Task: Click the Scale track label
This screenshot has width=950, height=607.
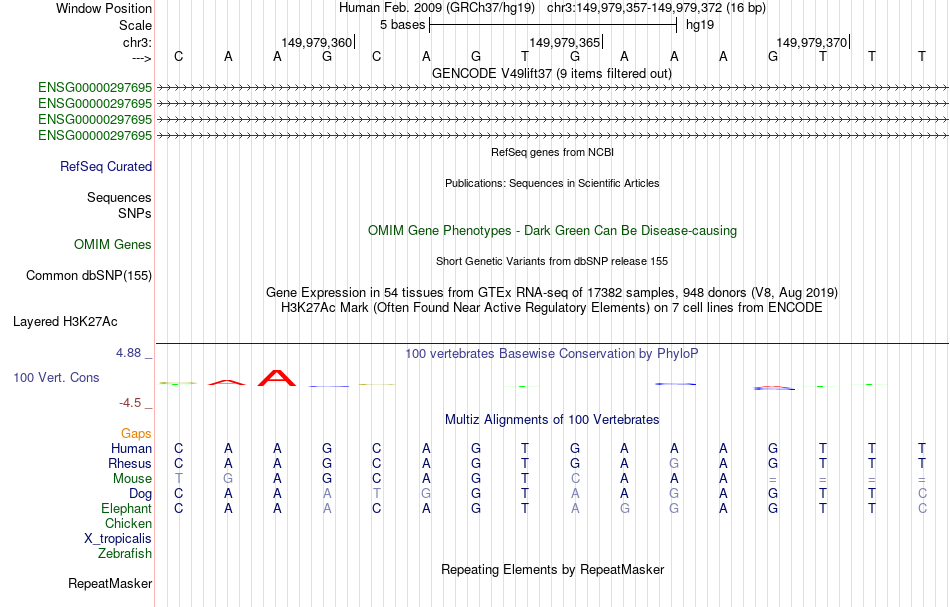Action: 135,25
